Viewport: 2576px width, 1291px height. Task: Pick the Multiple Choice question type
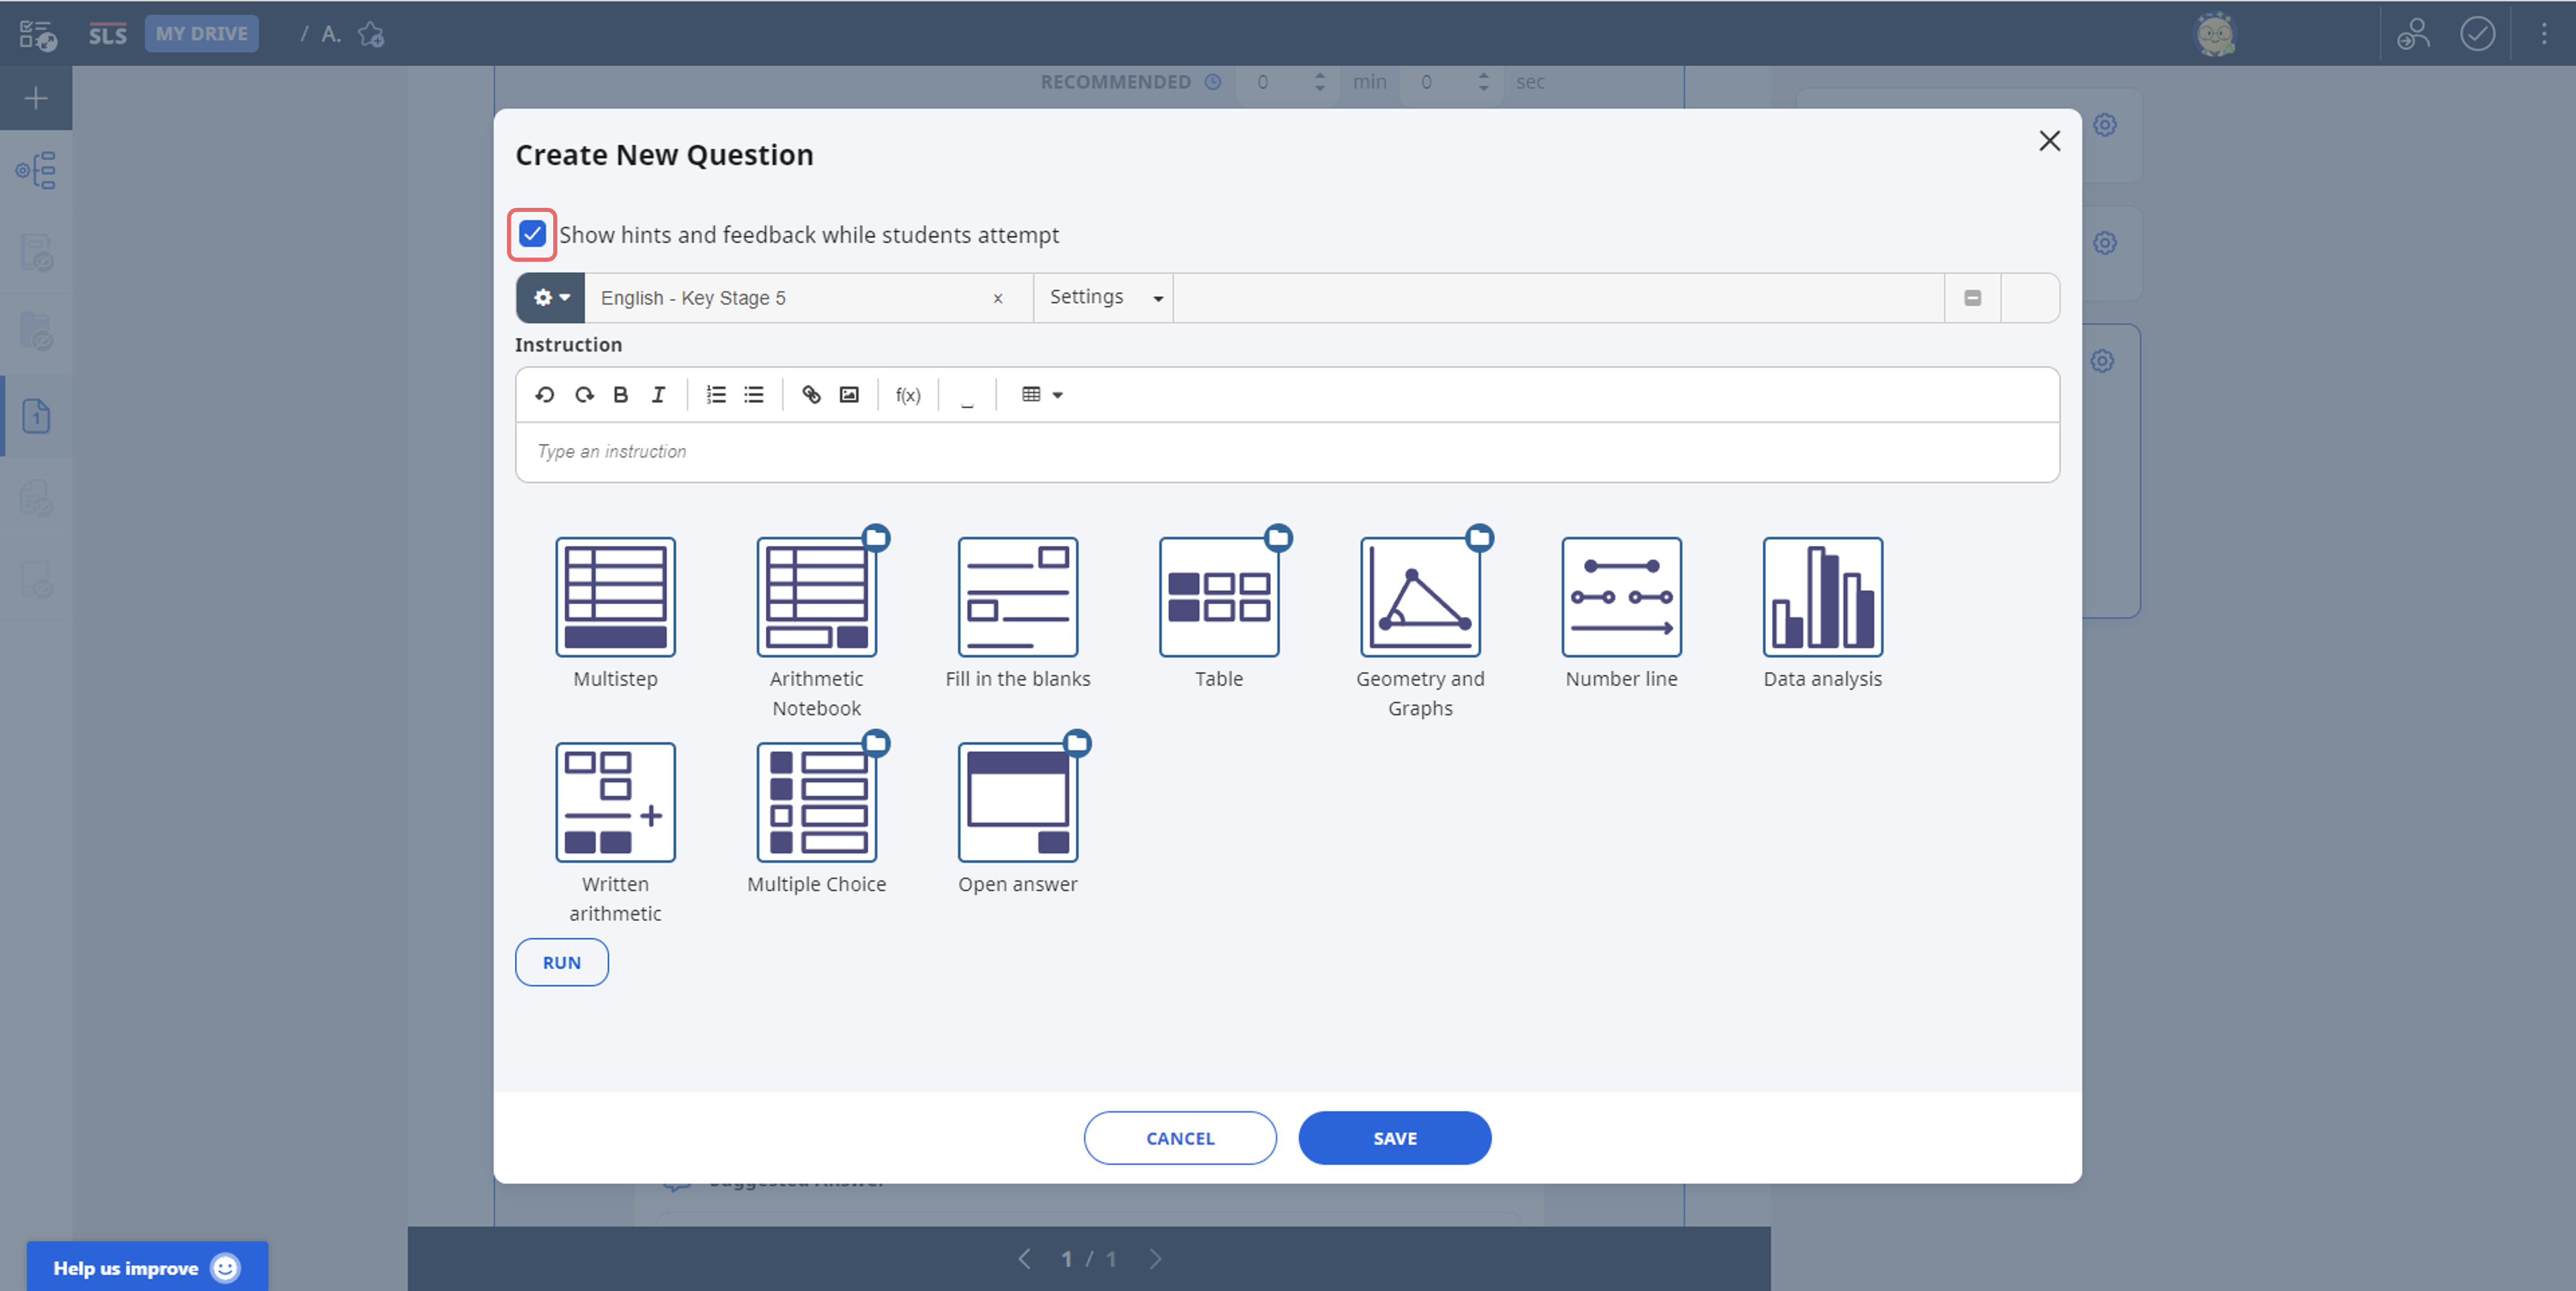(x=816, y=802)
